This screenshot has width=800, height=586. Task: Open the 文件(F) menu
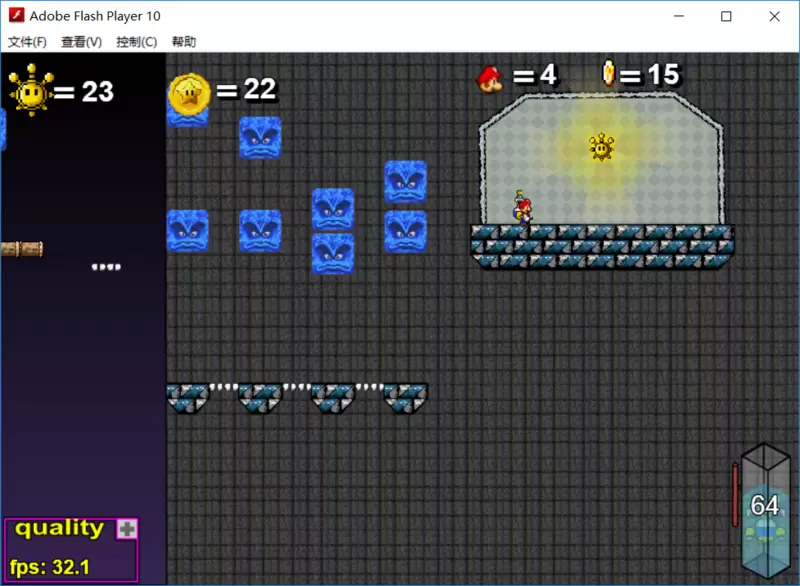click(27, 42)
